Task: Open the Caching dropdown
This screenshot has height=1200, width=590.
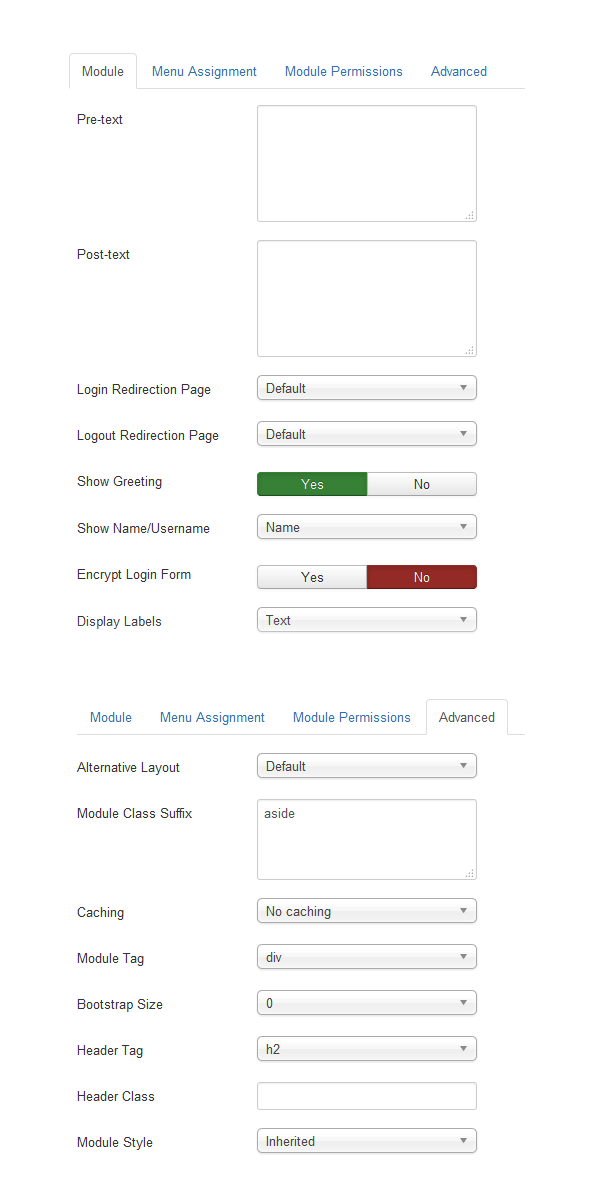Action: pyautogui.click(x=367, y=911)
